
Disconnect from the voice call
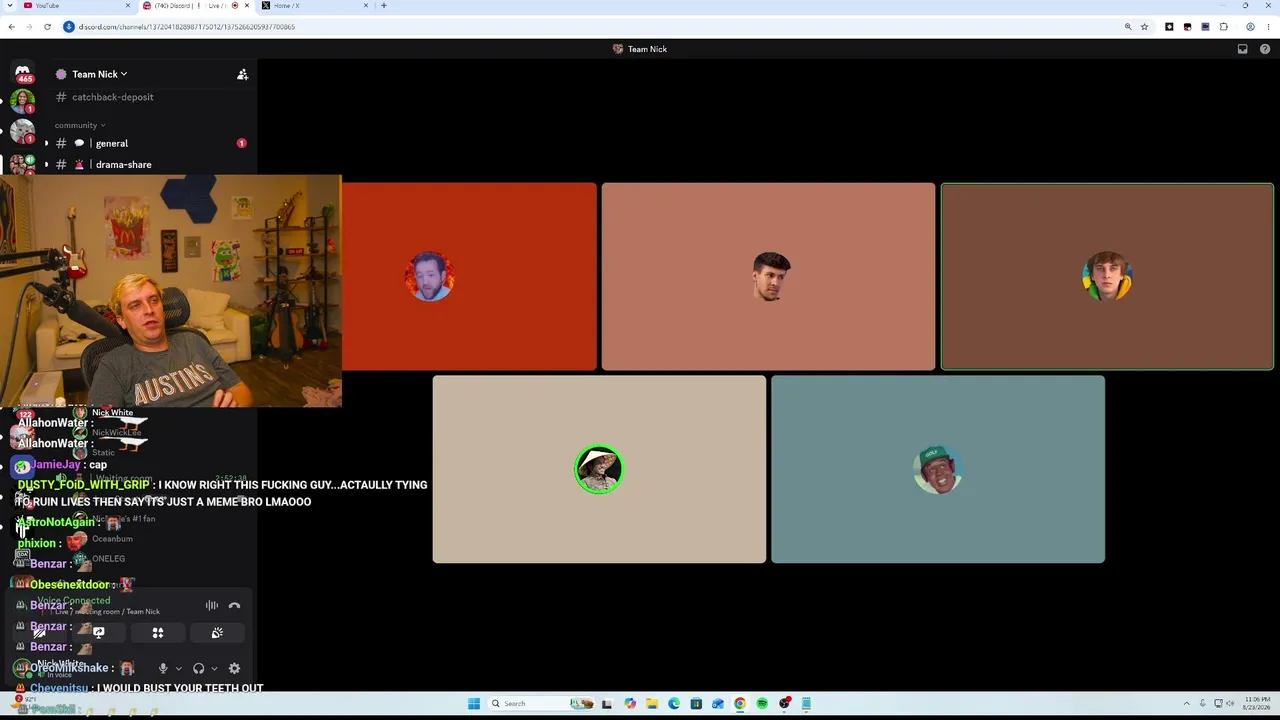[x=234, y=605]
